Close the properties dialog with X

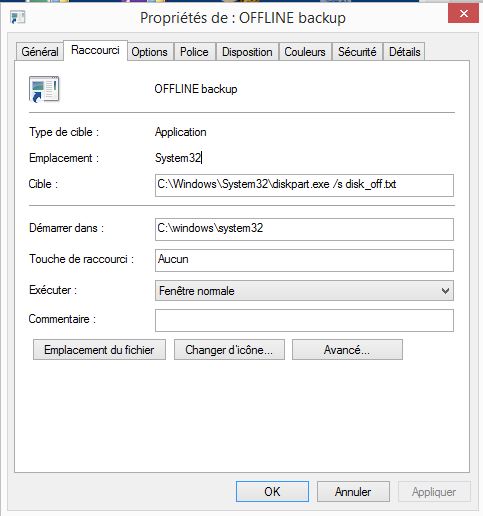point(463,14)
